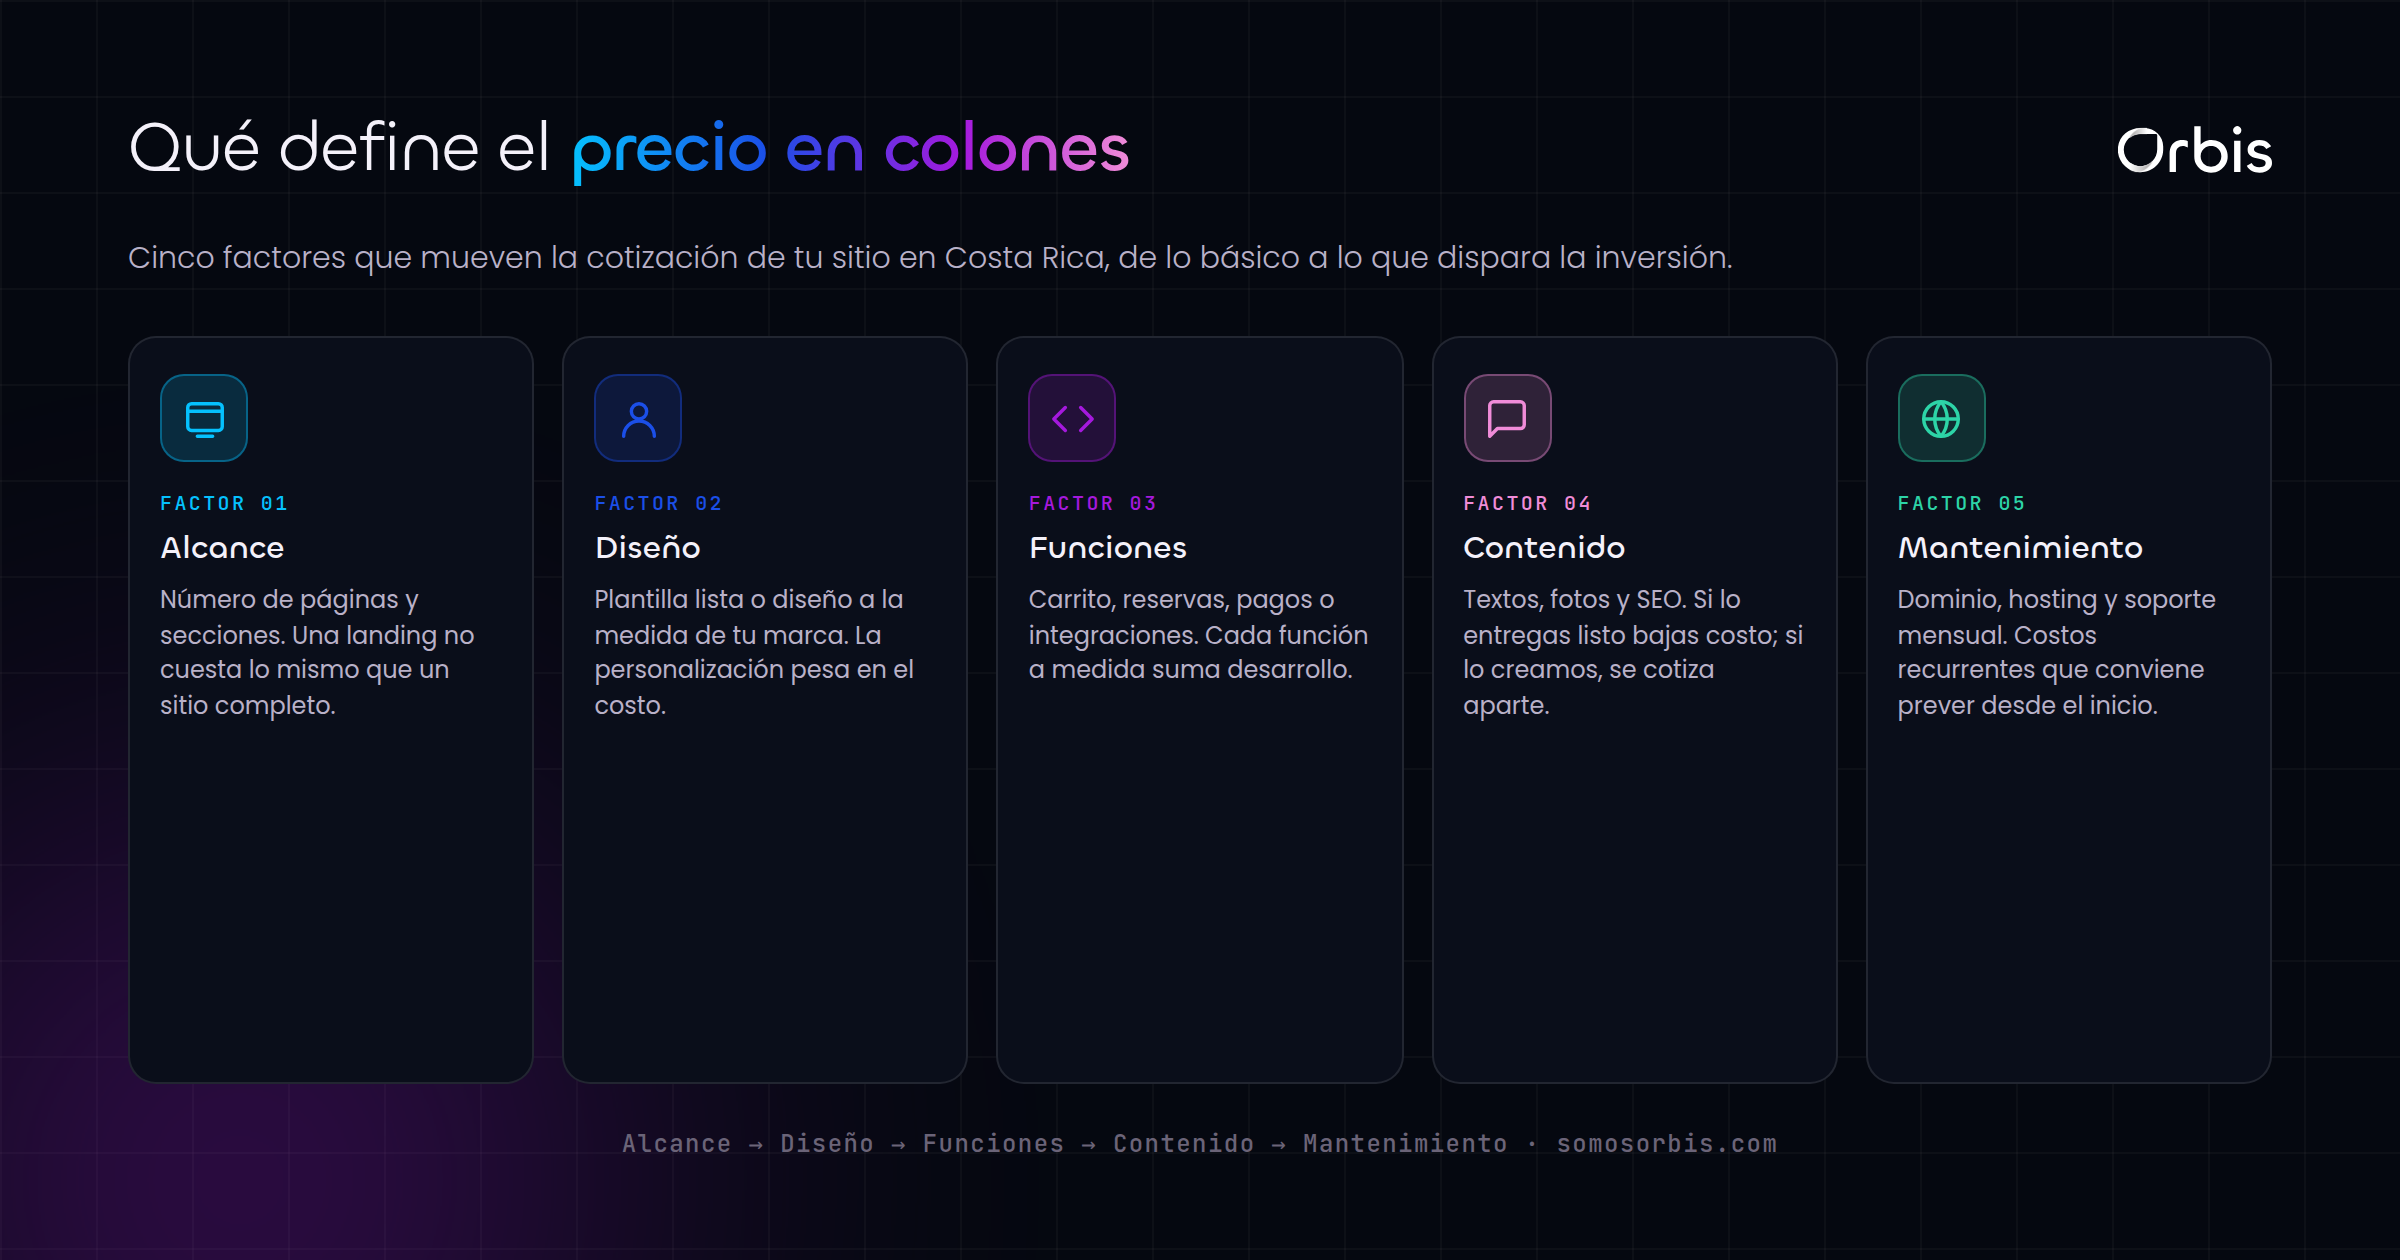Click the chat bubble icon on the Contenido card
Viewport: 2400px width, 1260px height.
point(1507,418)
